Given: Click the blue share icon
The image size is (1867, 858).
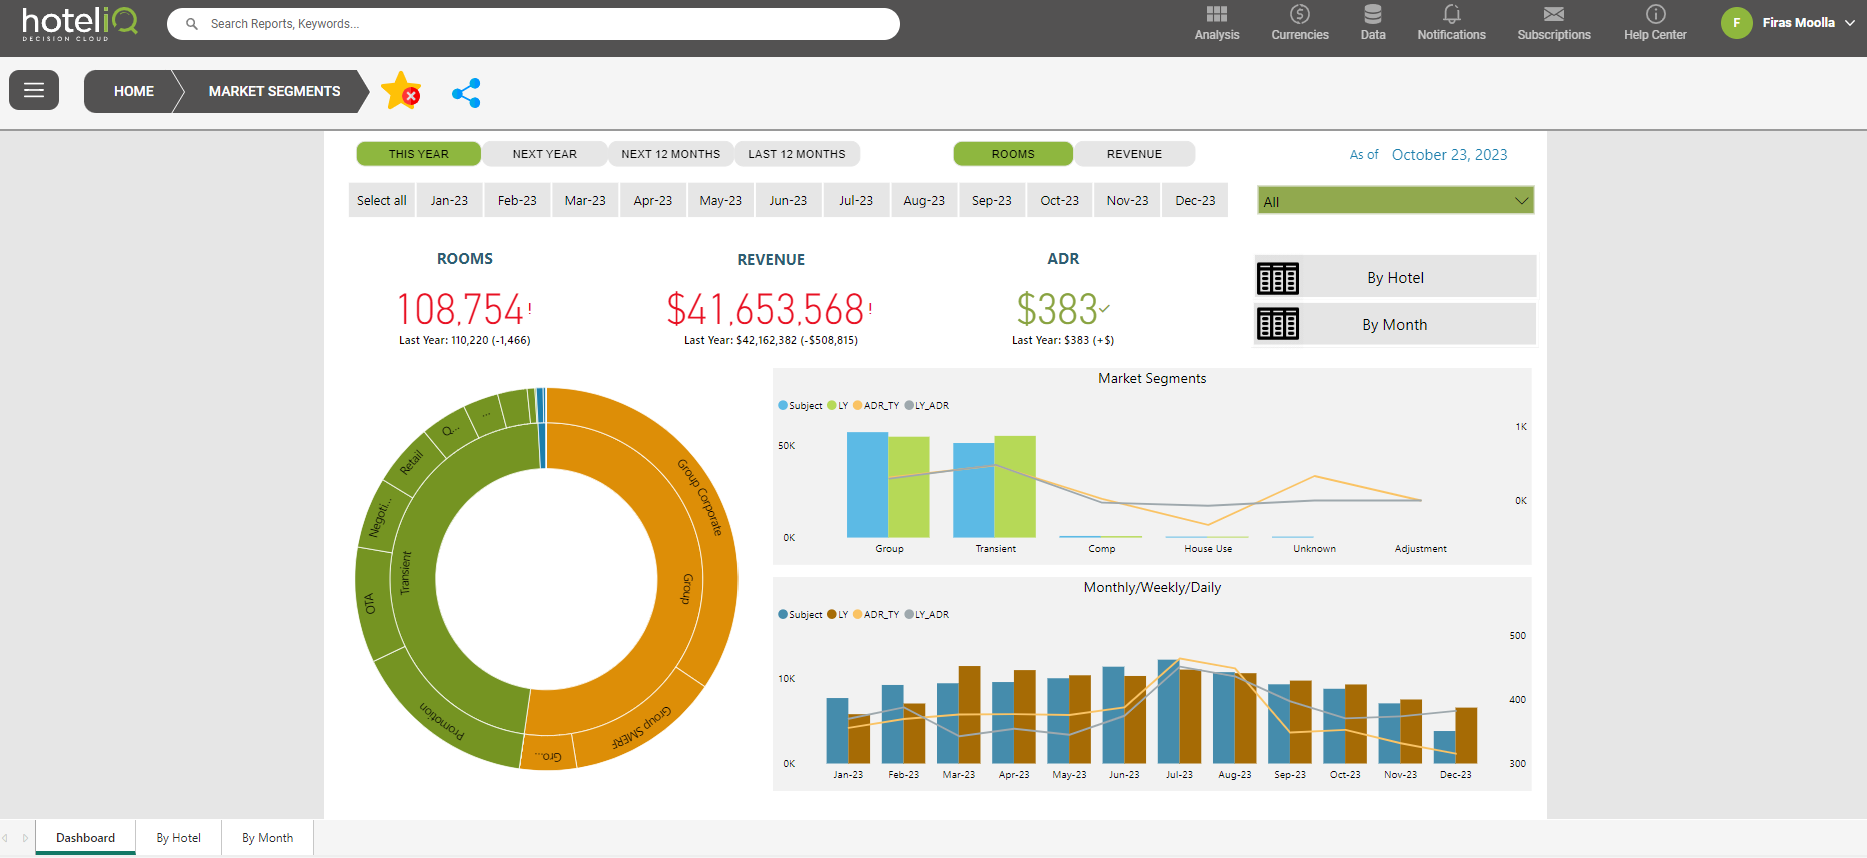Looking at the screenshot, I should click(466, 93).
